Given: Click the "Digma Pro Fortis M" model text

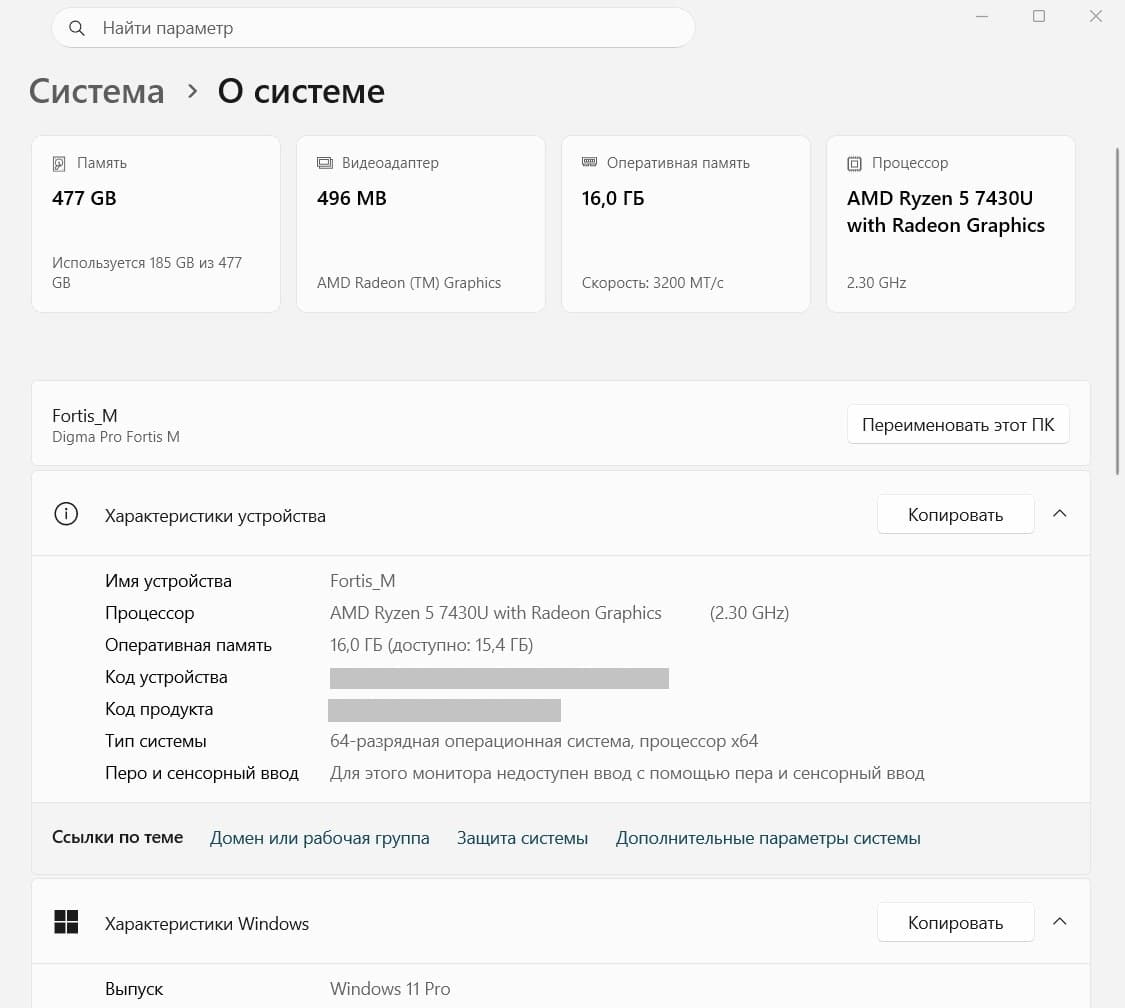Looking at the screenshot, I should (x=116, y=437).
